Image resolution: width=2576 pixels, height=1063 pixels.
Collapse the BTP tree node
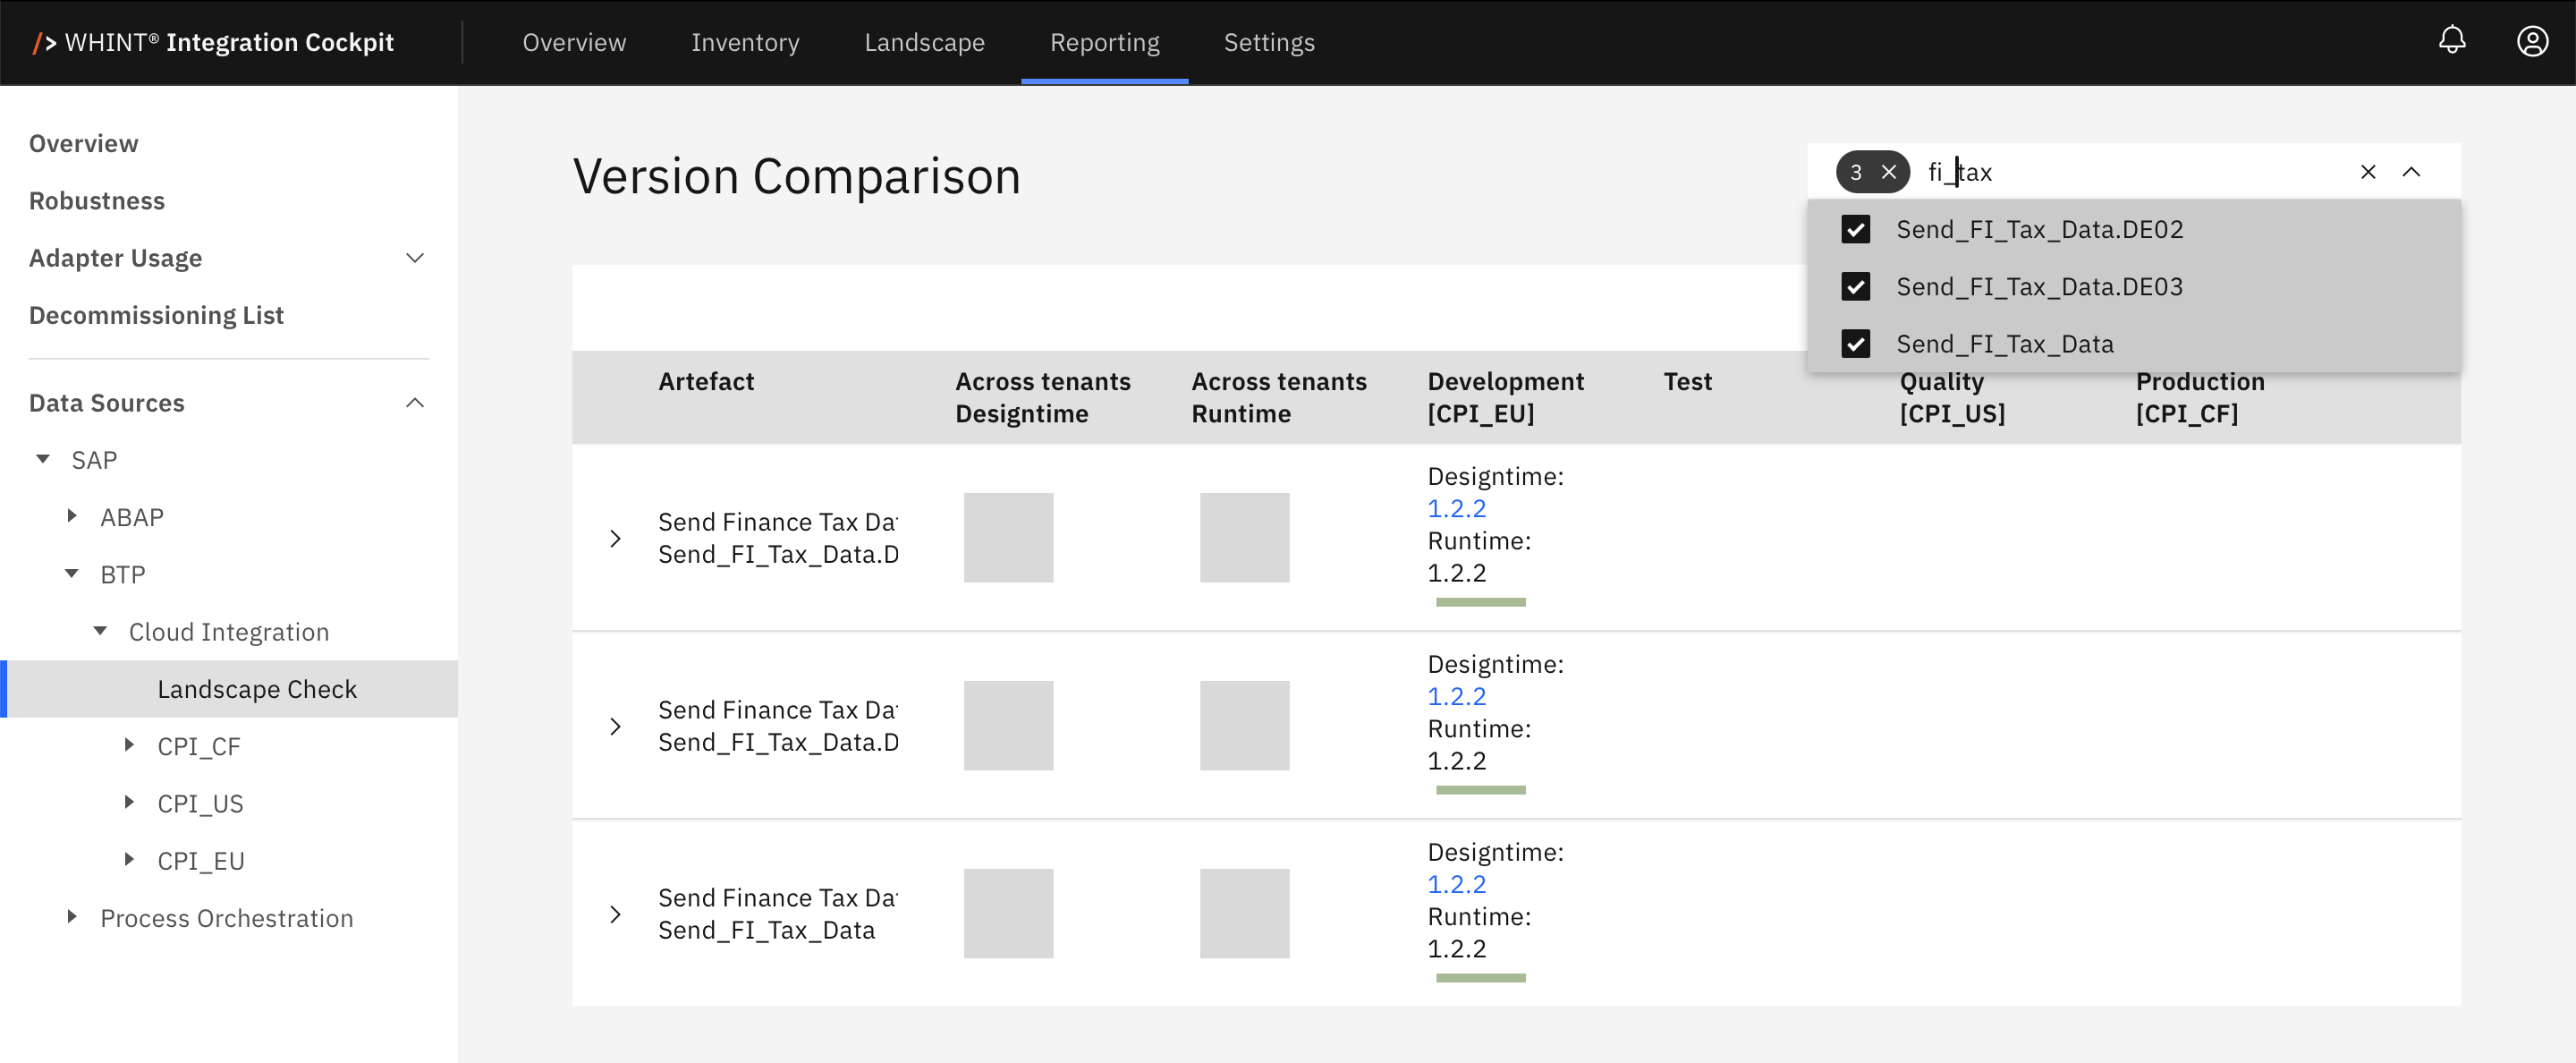pyautogui.click(x=72, y=574)
